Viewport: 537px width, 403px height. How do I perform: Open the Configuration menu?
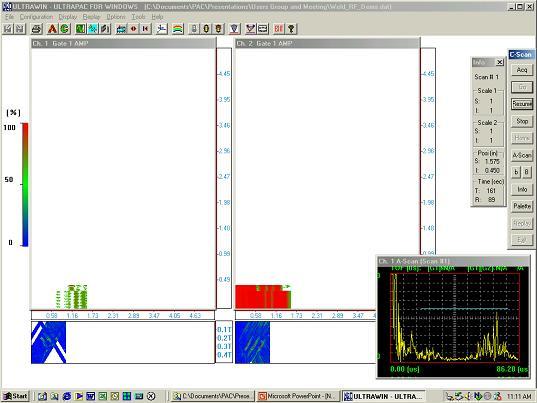(36, 17)
